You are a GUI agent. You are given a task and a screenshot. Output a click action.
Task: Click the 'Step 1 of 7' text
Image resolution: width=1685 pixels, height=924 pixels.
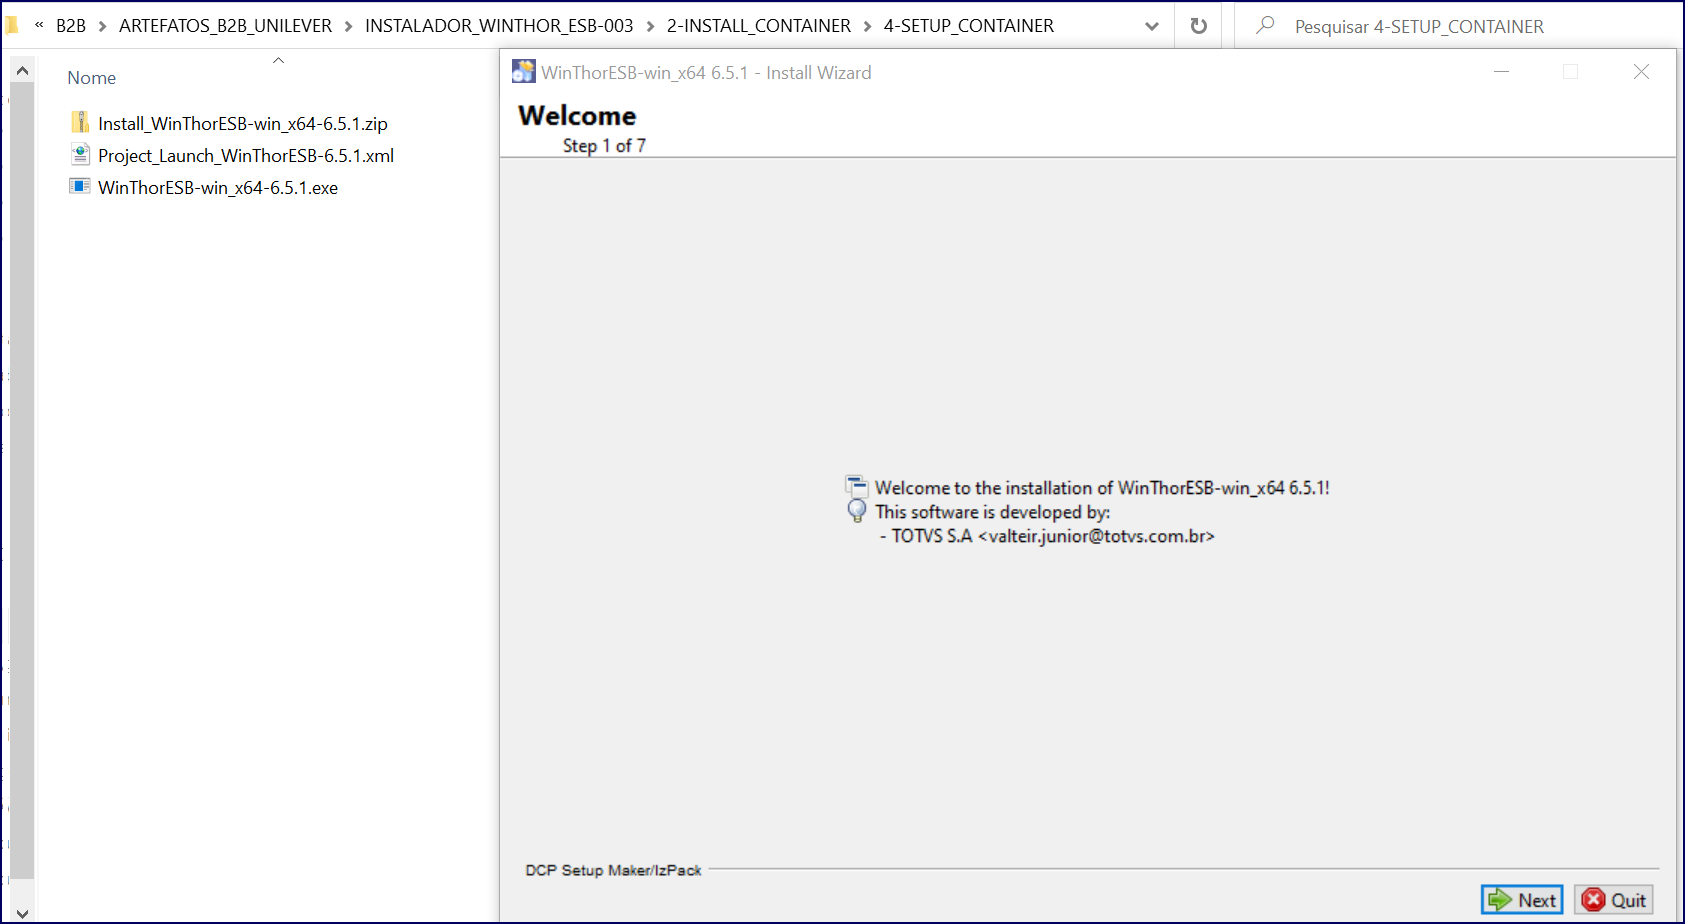point(604,146)
